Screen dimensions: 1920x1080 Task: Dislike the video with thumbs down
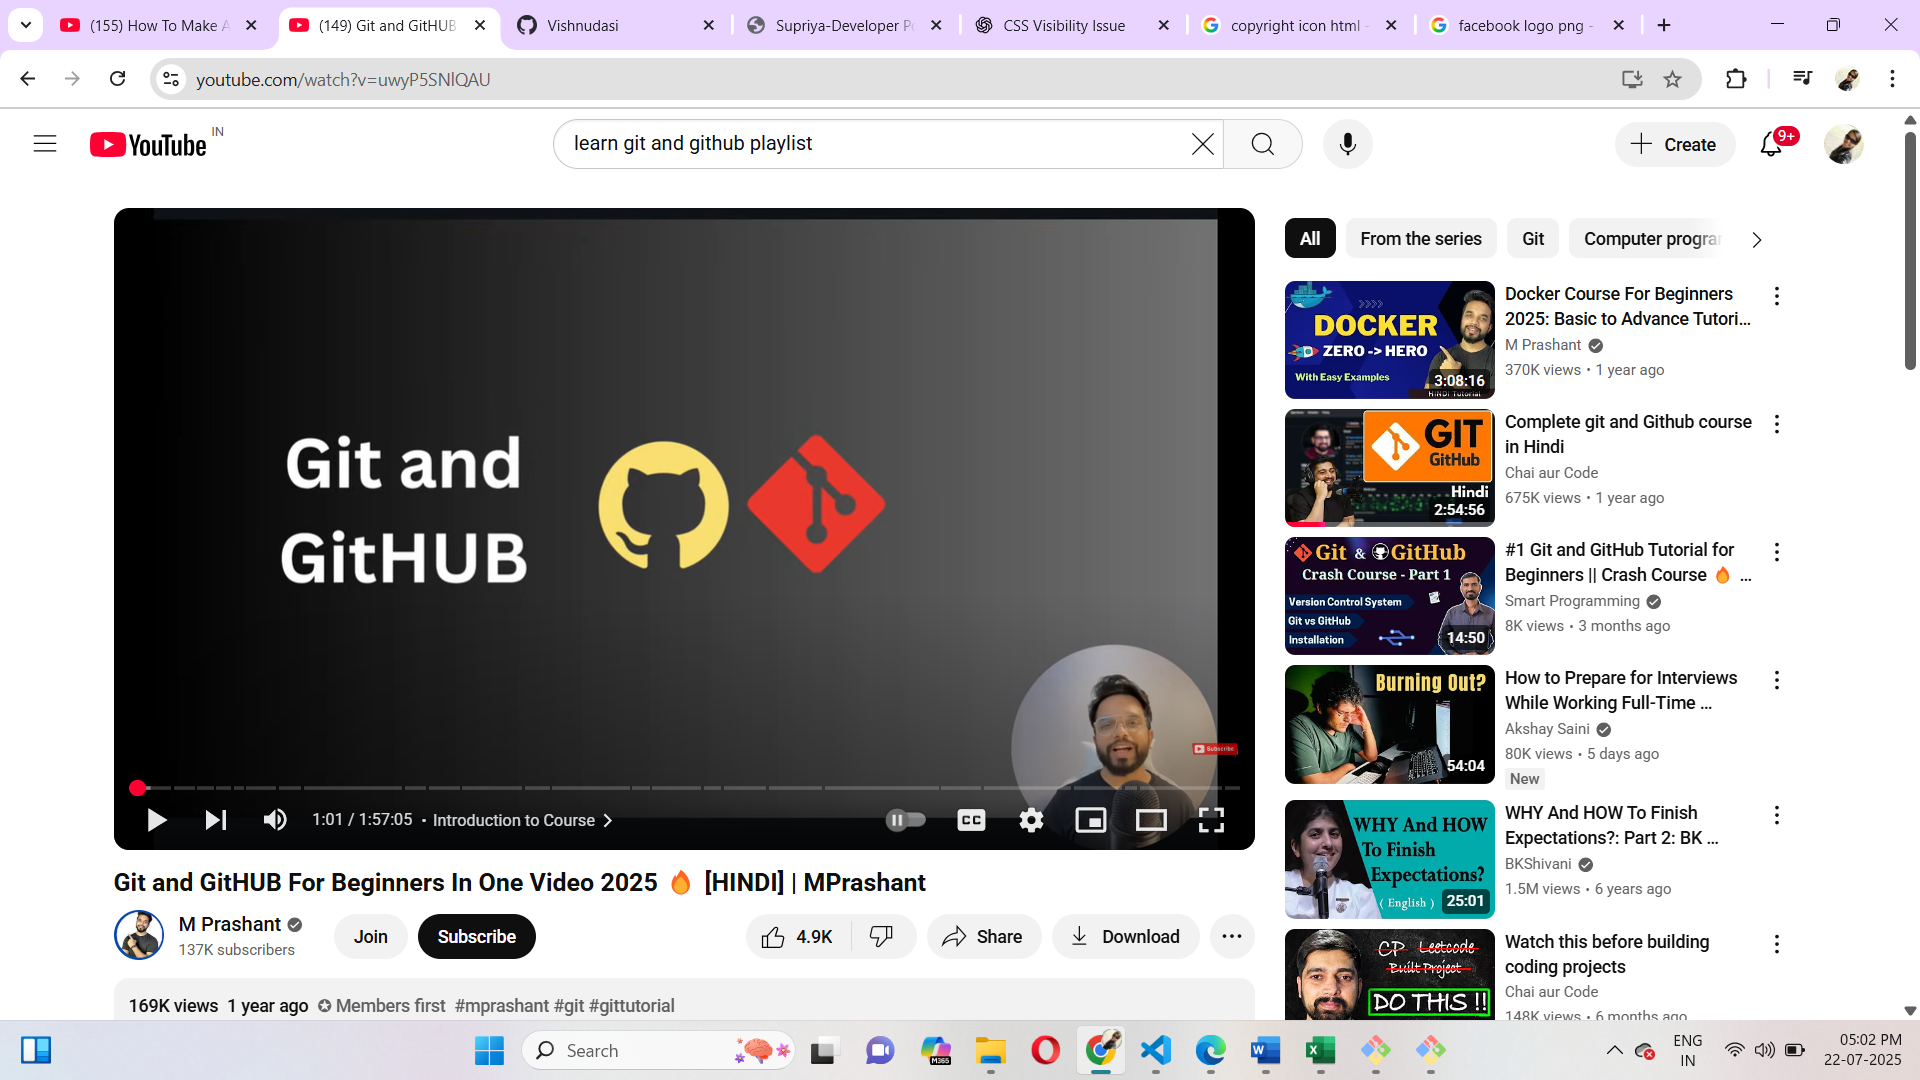point(881,937)
